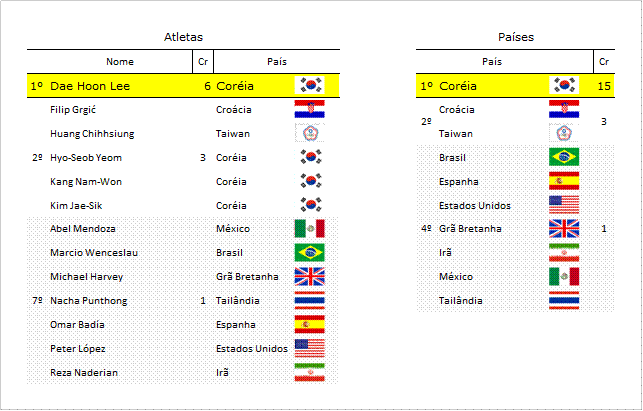Click the Coréia total score 15 cell

click(604, 86)
